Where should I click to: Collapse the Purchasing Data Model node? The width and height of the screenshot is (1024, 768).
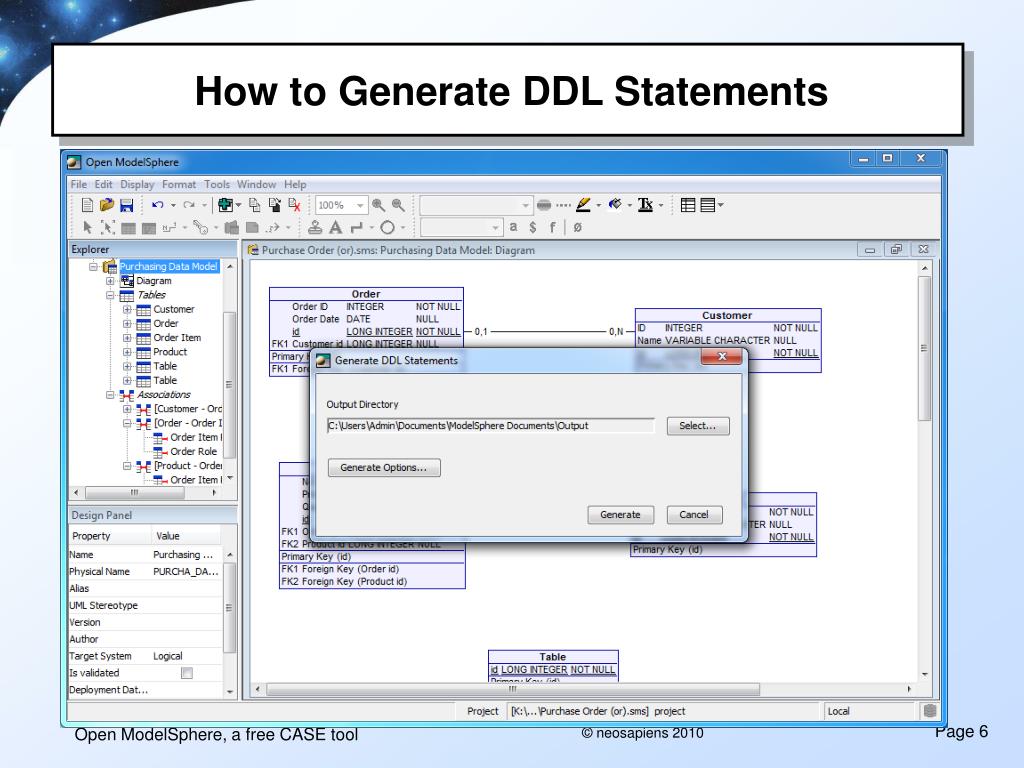click(x=93, y=266)
